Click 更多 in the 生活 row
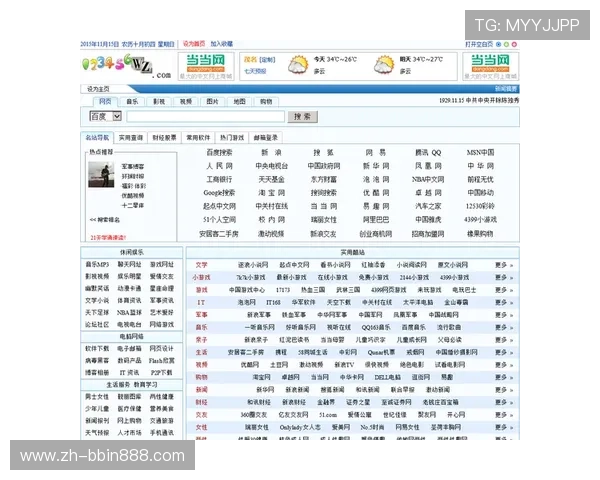The height and width of the screenshot is (480, 600). point(504,352)
